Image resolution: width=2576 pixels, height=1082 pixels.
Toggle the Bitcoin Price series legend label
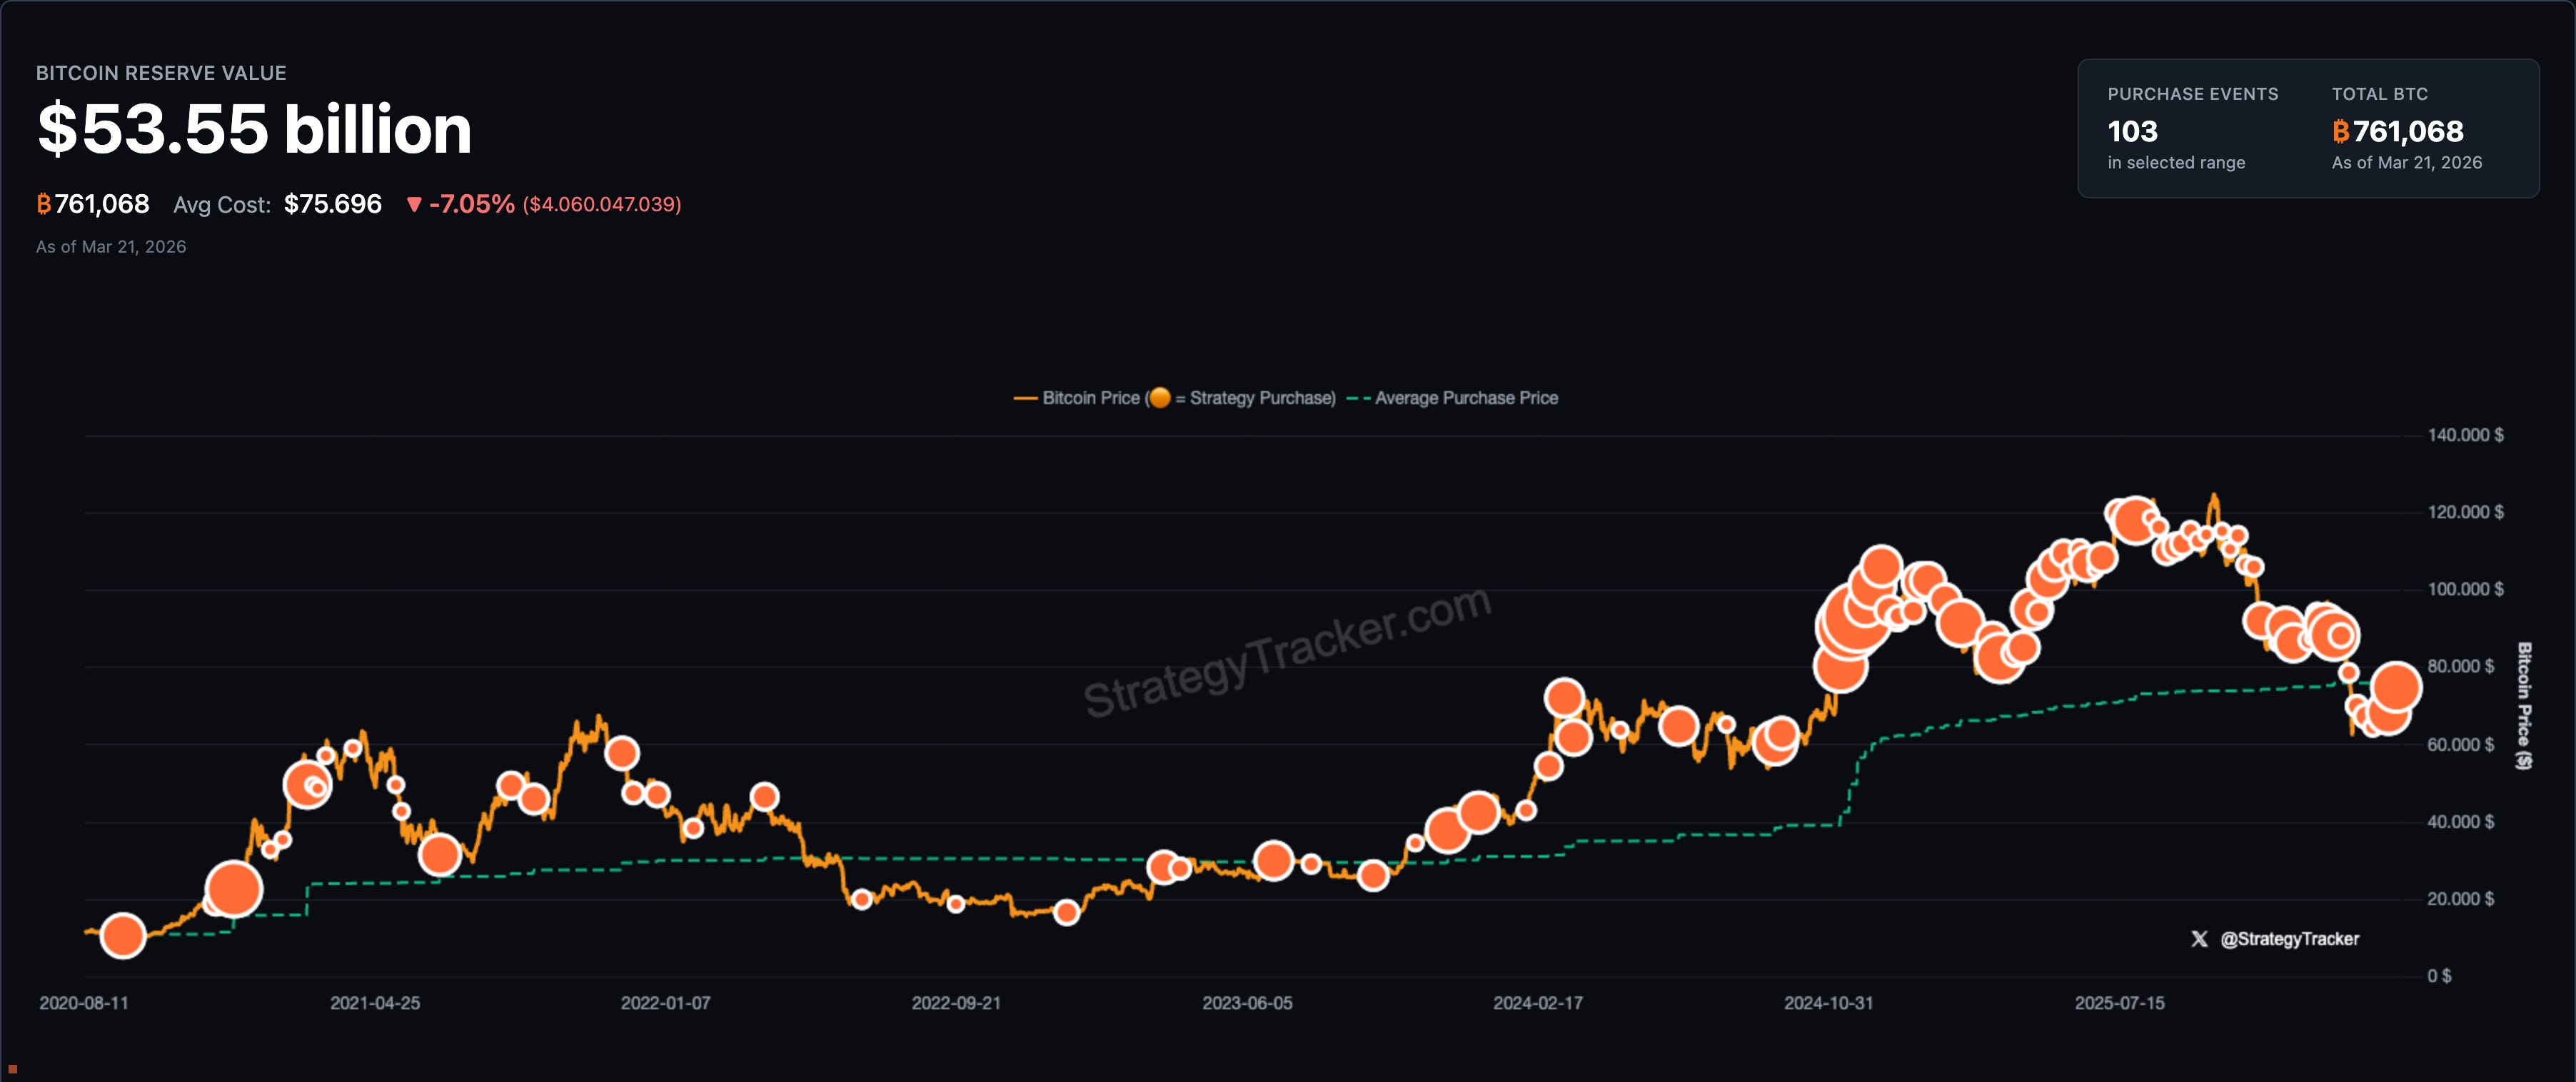(1090, 398)
